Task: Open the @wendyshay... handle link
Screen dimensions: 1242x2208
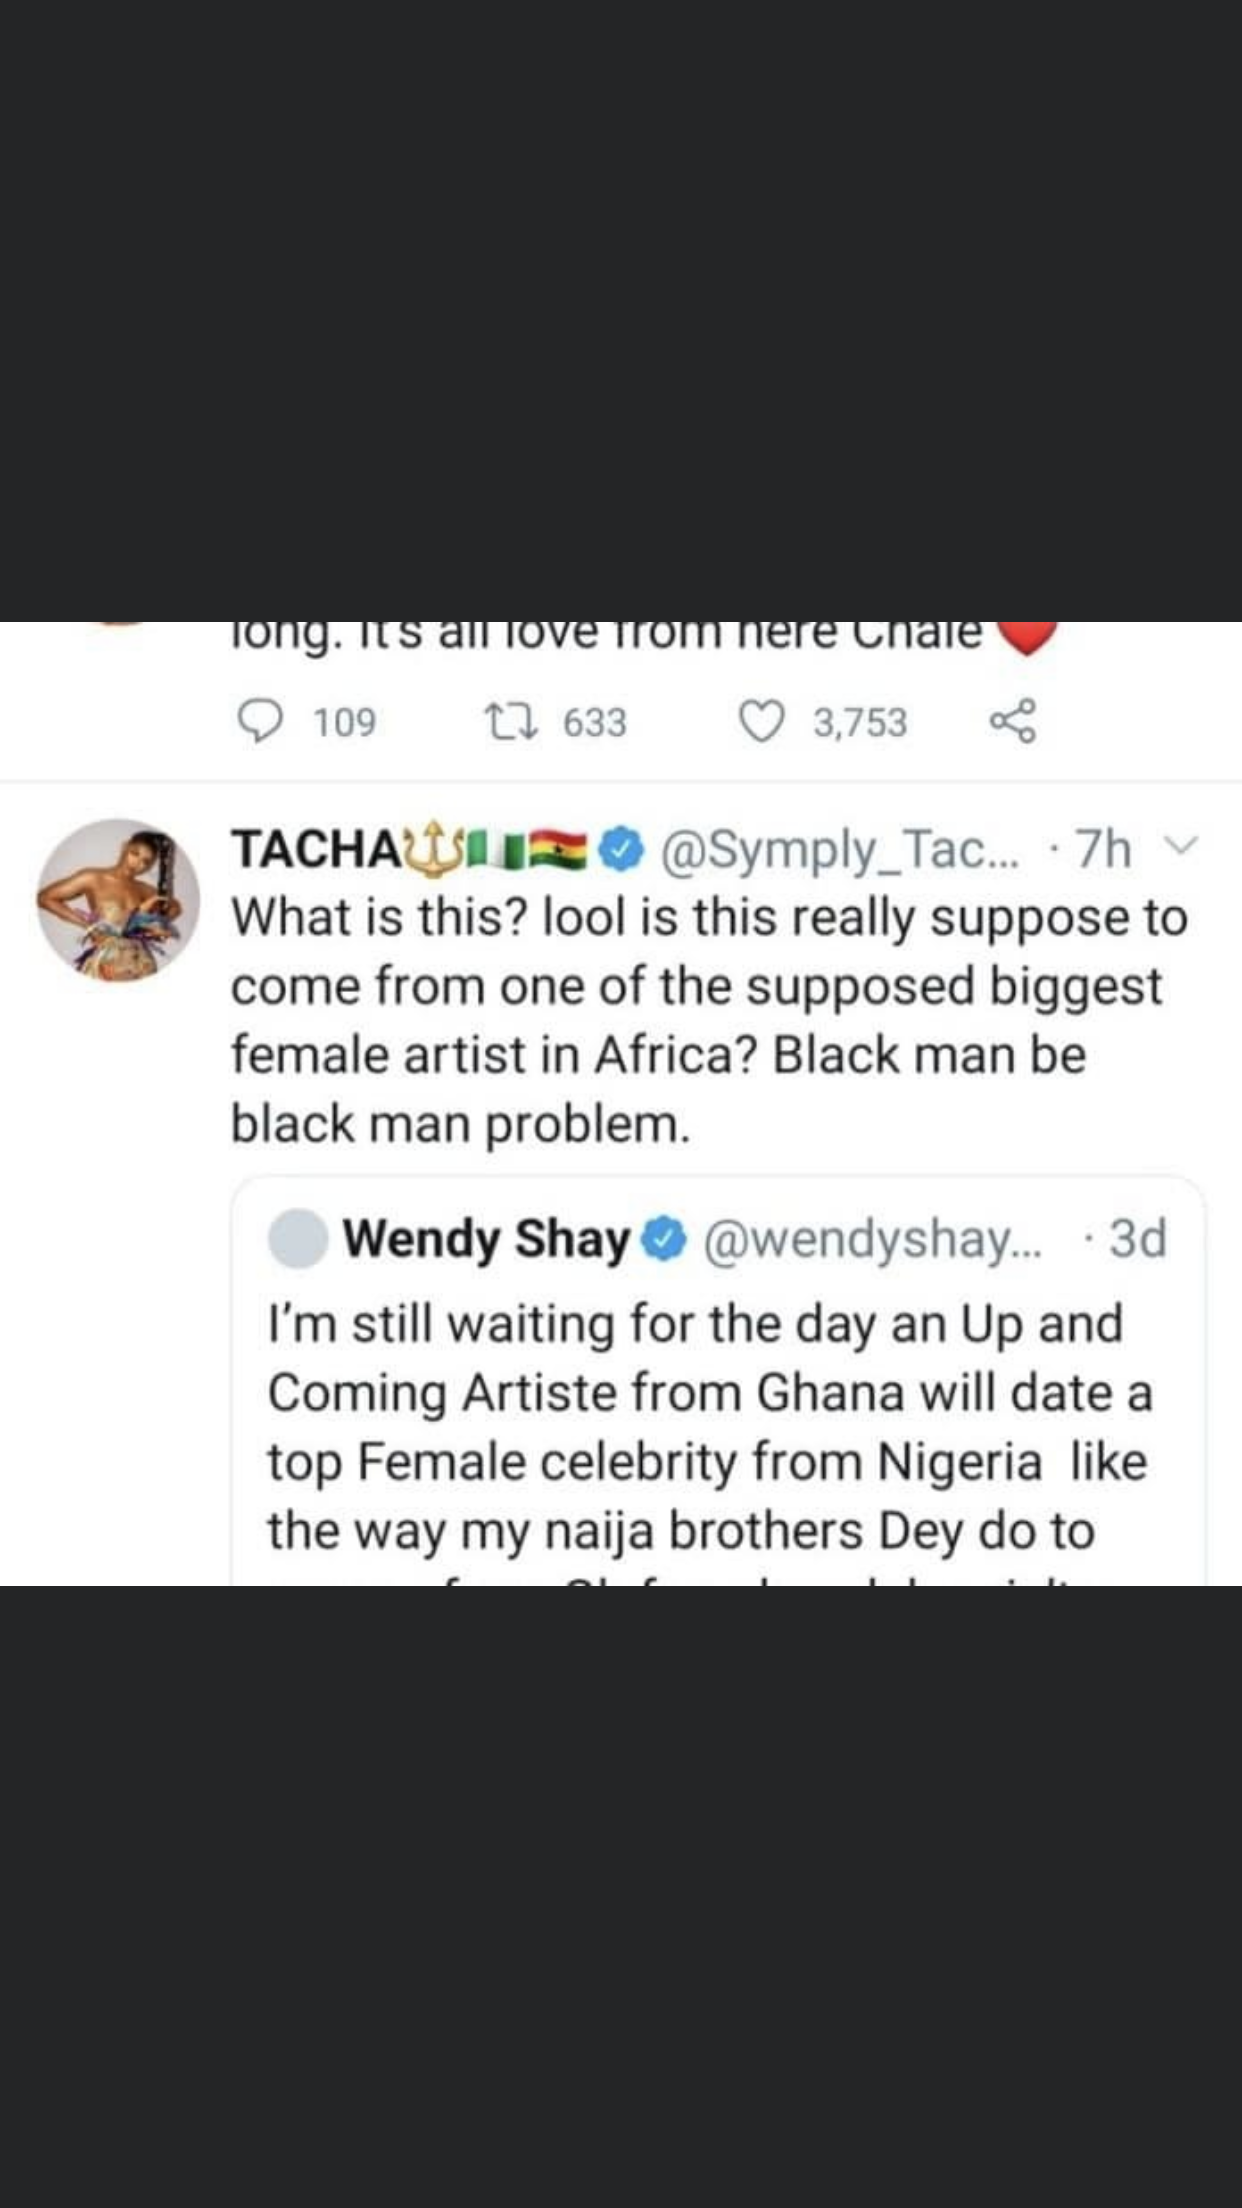Action: (872, 1239)
